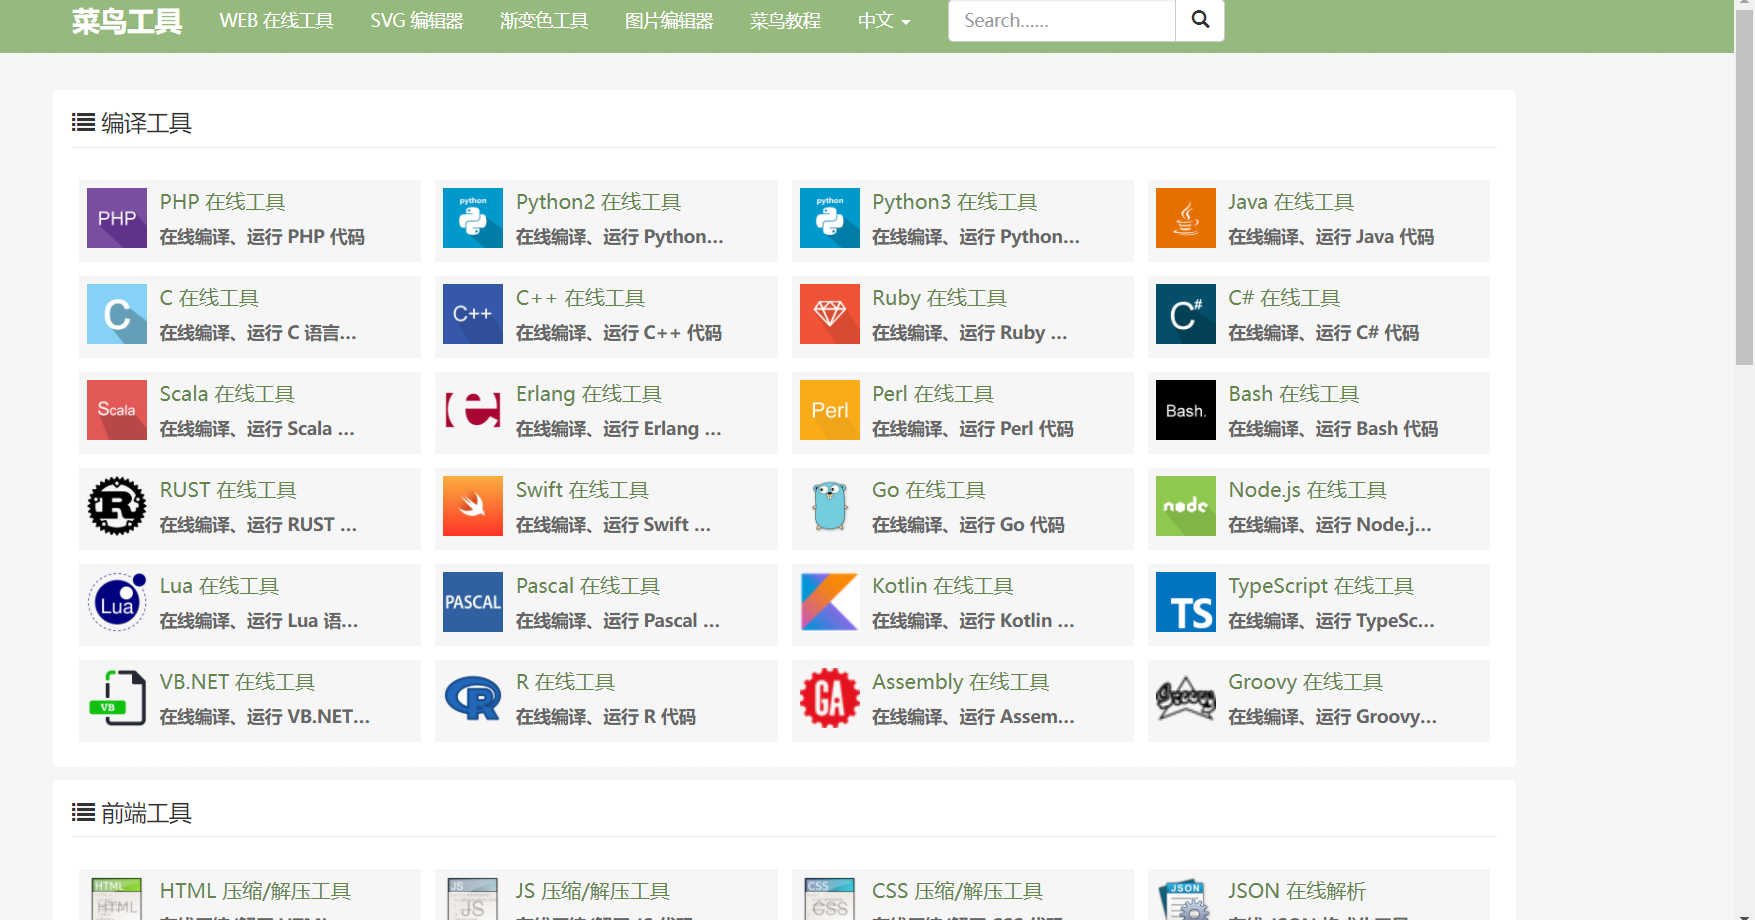Open Kotlin 在线工具 link
This screenshot has height=920, width=1755.
942,586
